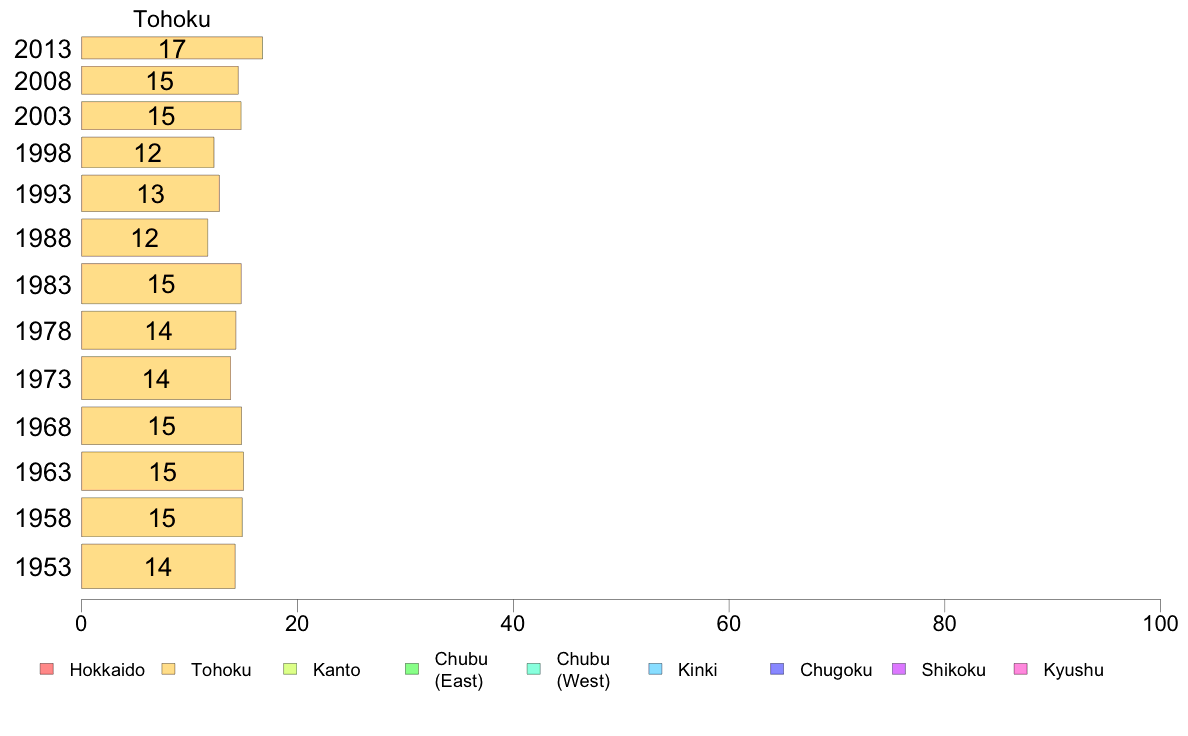Image resolution: width=1188 pixels, height=736 pixels.
Task: Click the Chubu (East) green legend swatch
Action: pyautogui.click(x=412, y=669)
